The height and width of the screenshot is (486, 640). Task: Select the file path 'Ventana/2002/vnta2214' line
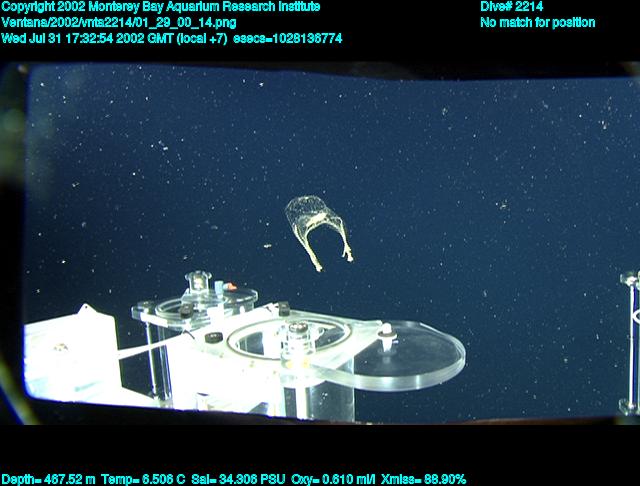pos(119,22)
